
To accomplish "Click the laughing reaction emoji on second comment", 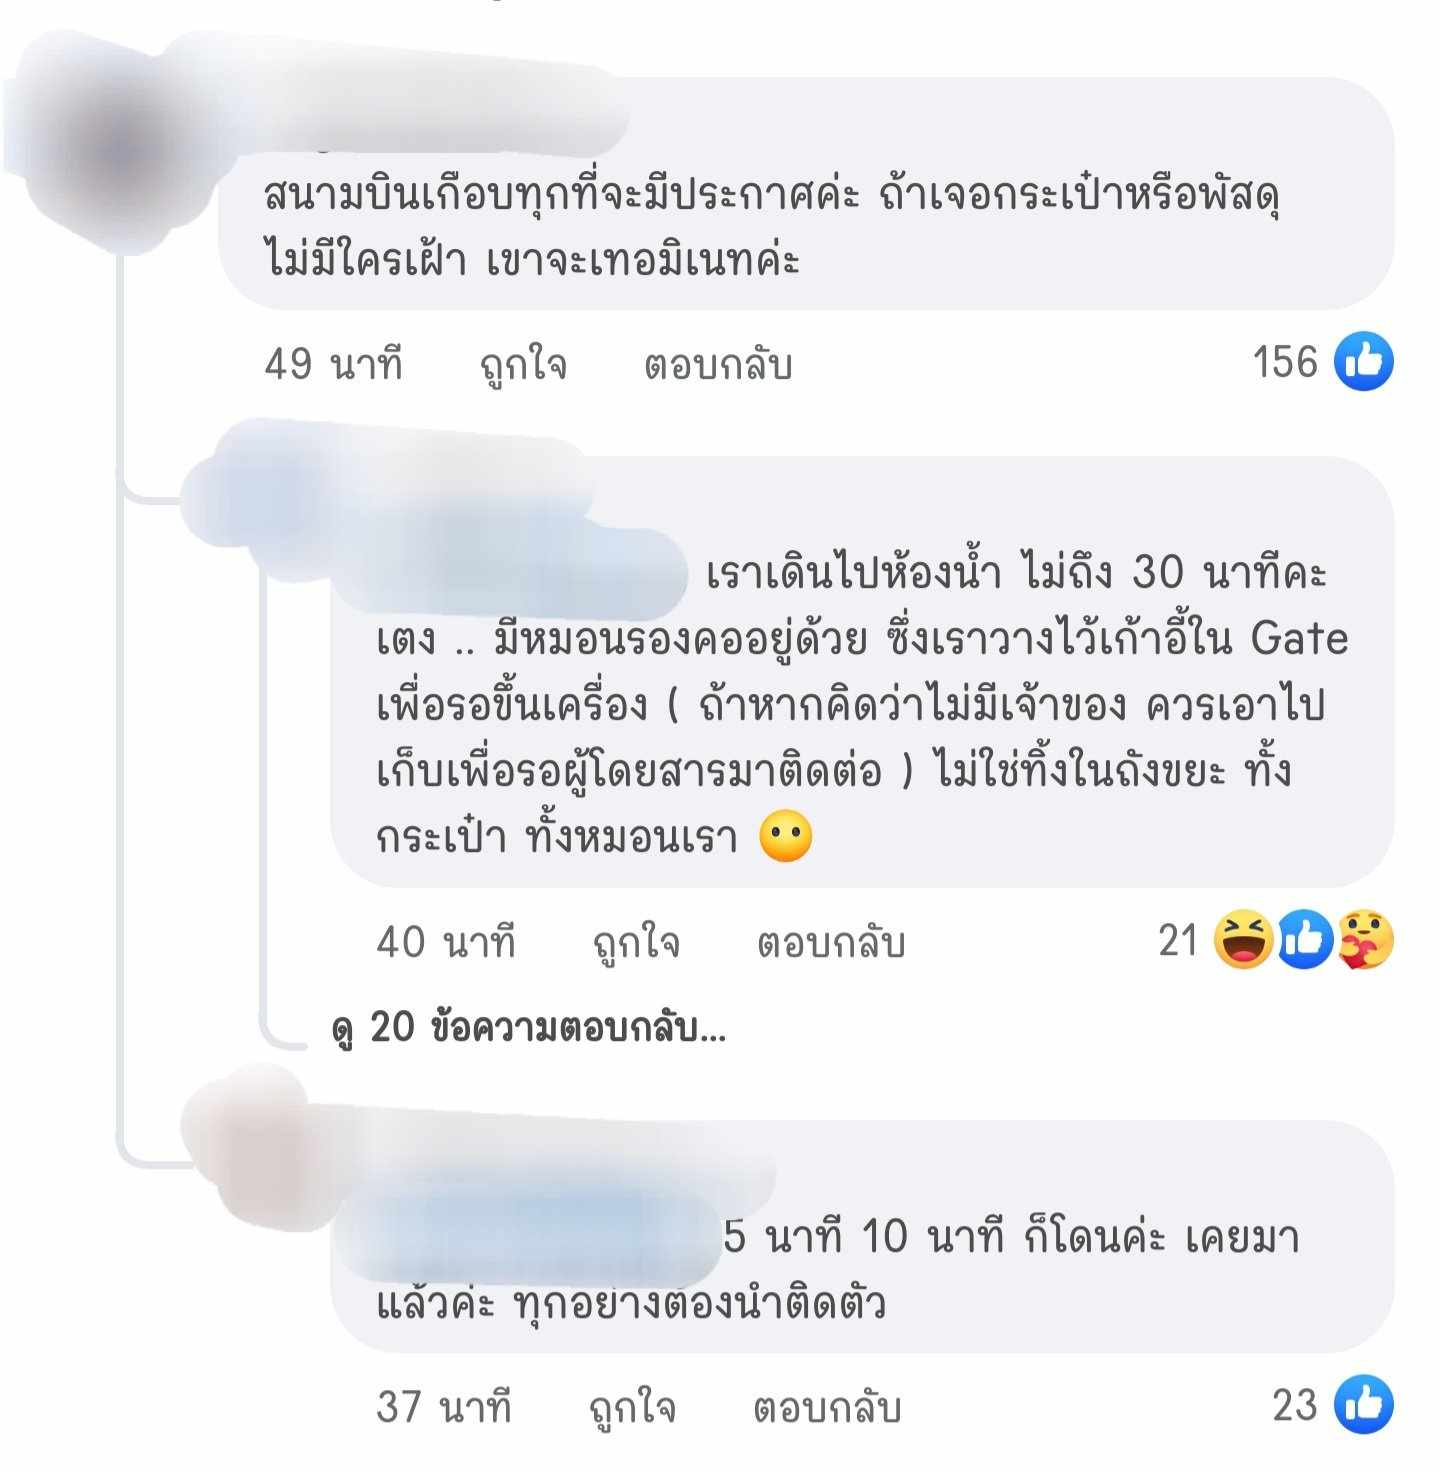I will coord(1243,939).
